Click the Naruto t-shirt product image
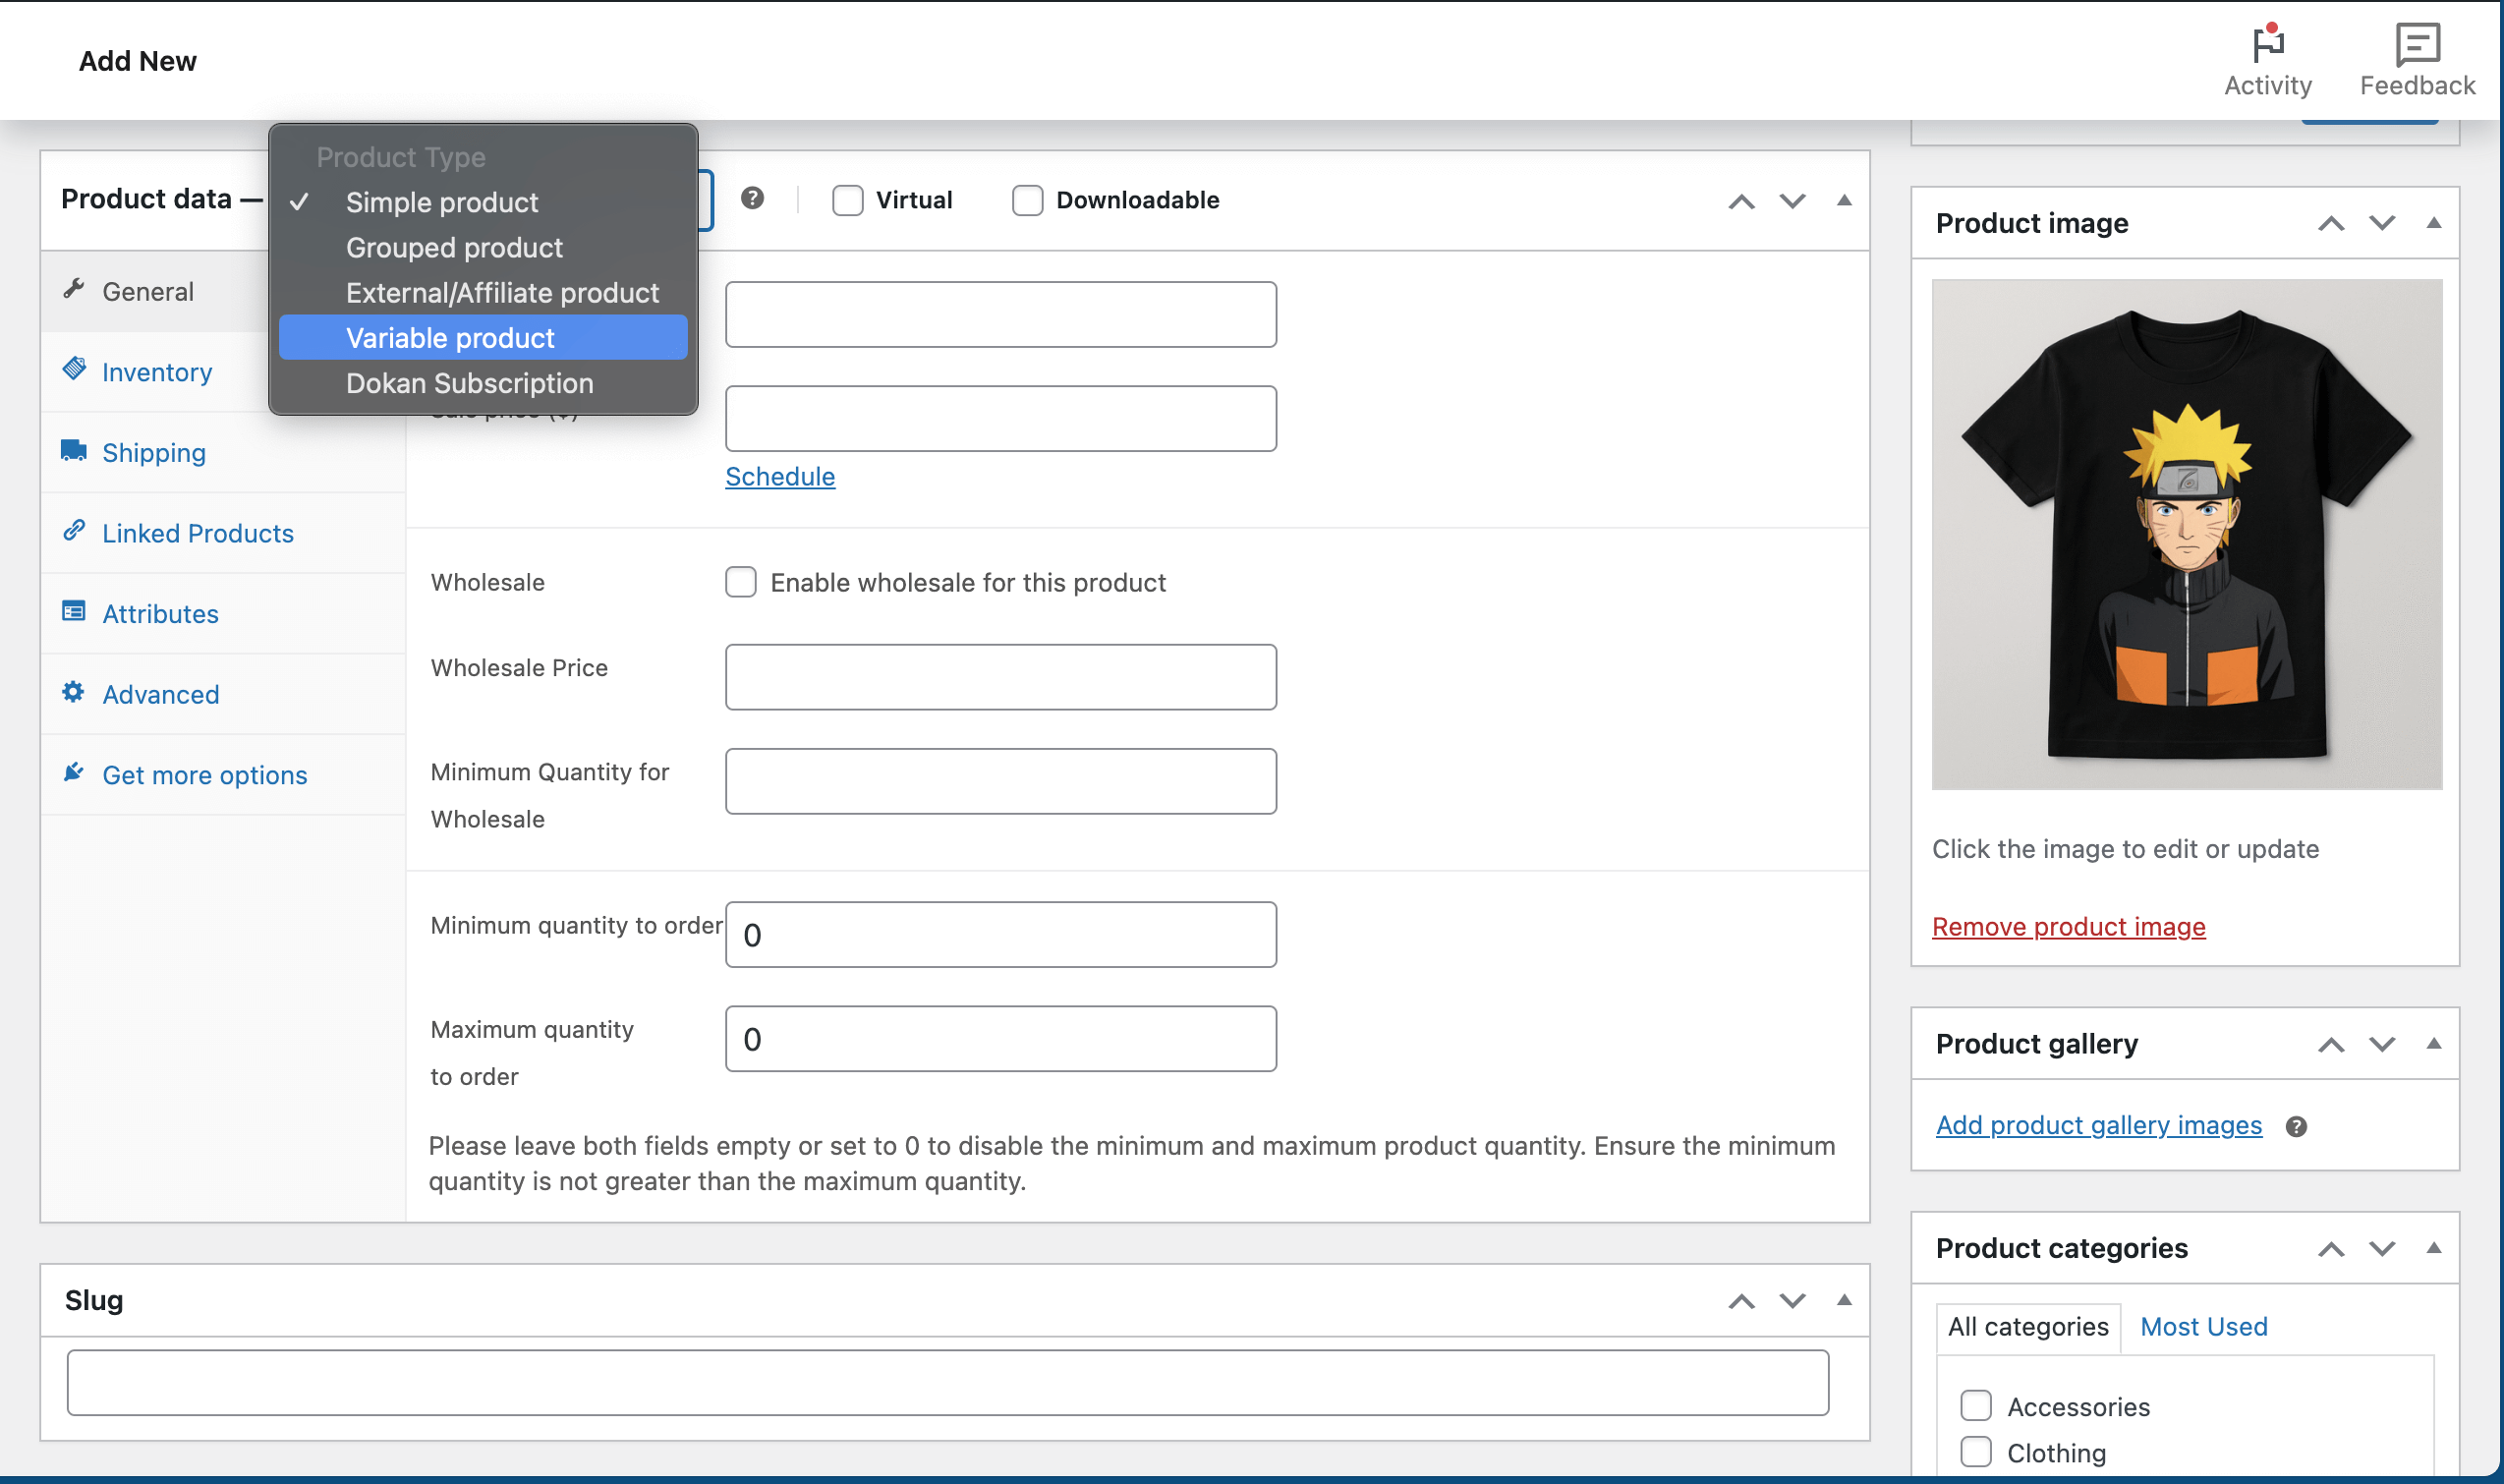Screen dimensions: 2504x1484 (x=2187, y=534)
